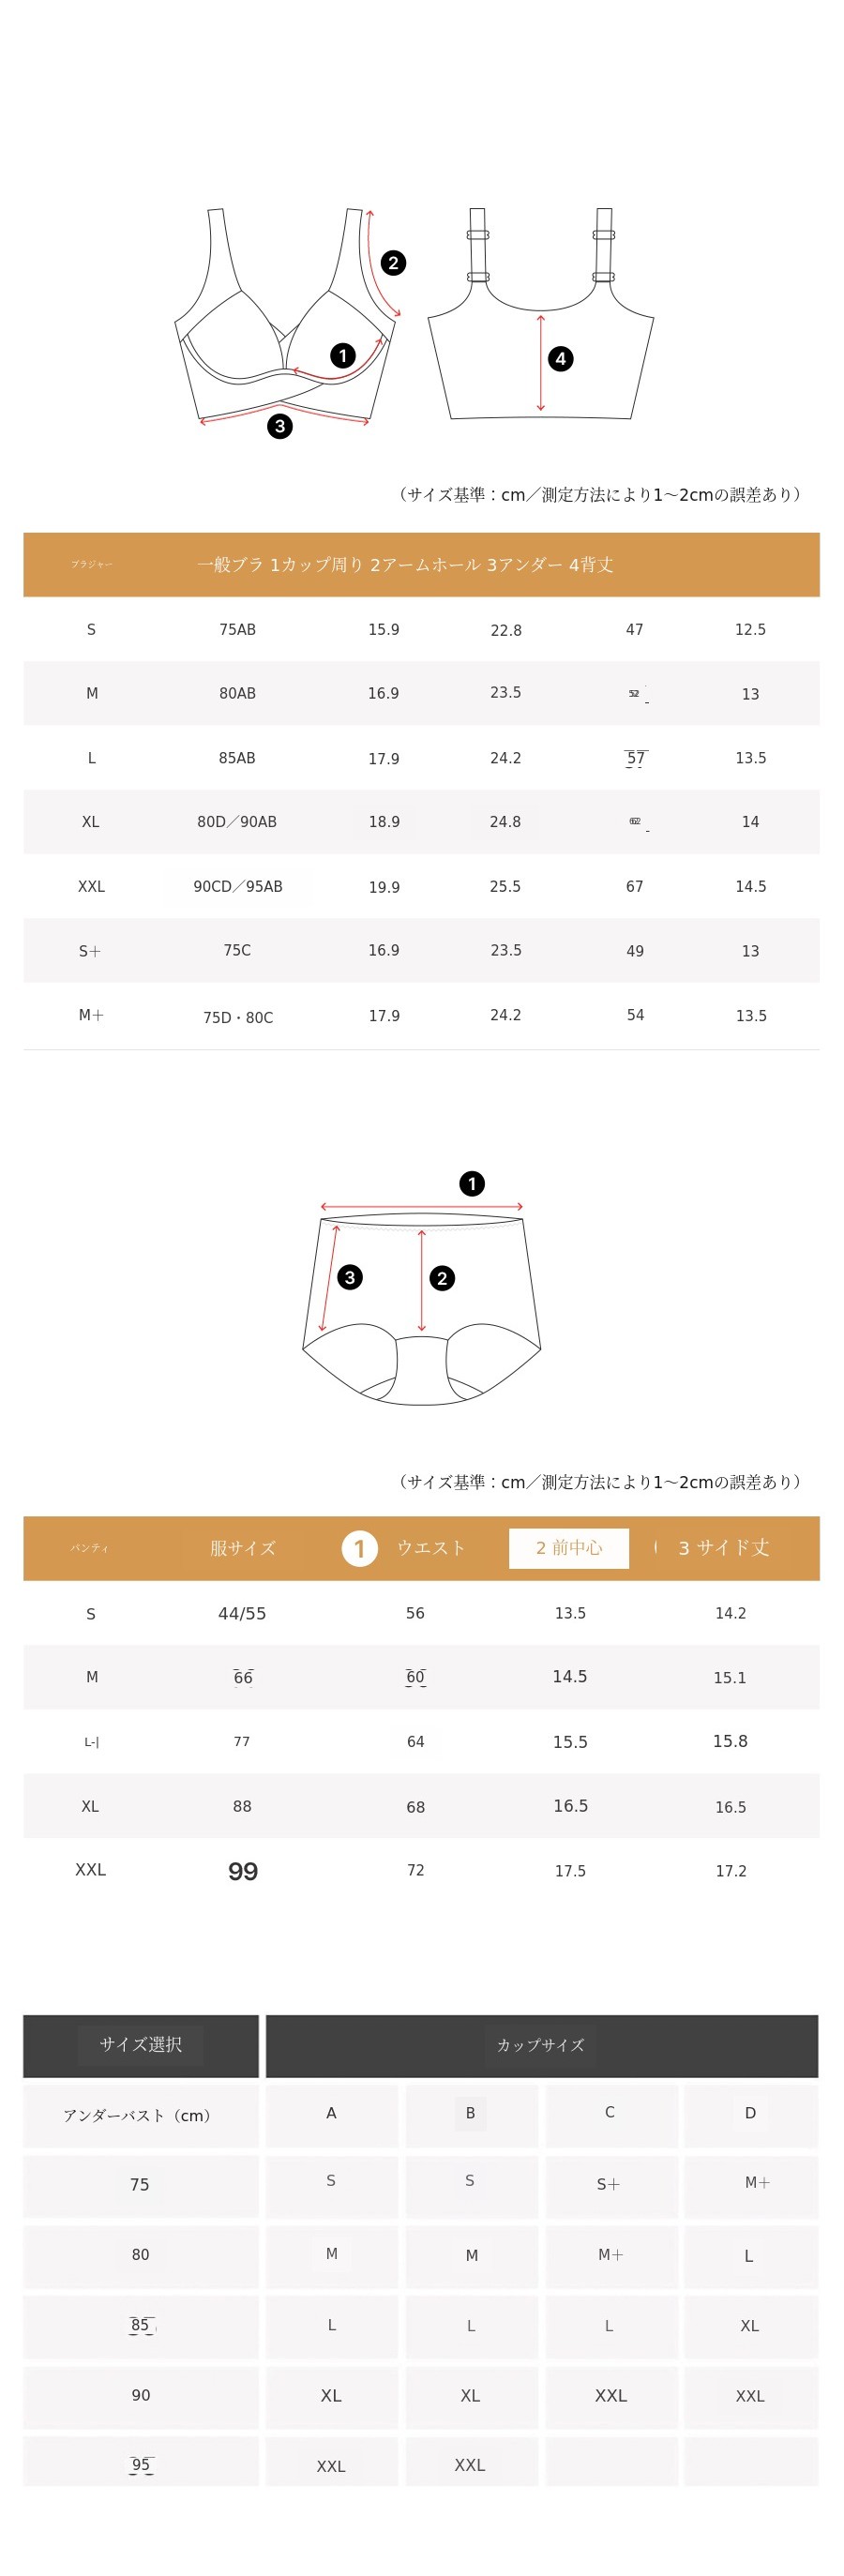Select the 3 サイド丈 column header
This screenshot has width=844, height=2576.
pos(724,1548)
